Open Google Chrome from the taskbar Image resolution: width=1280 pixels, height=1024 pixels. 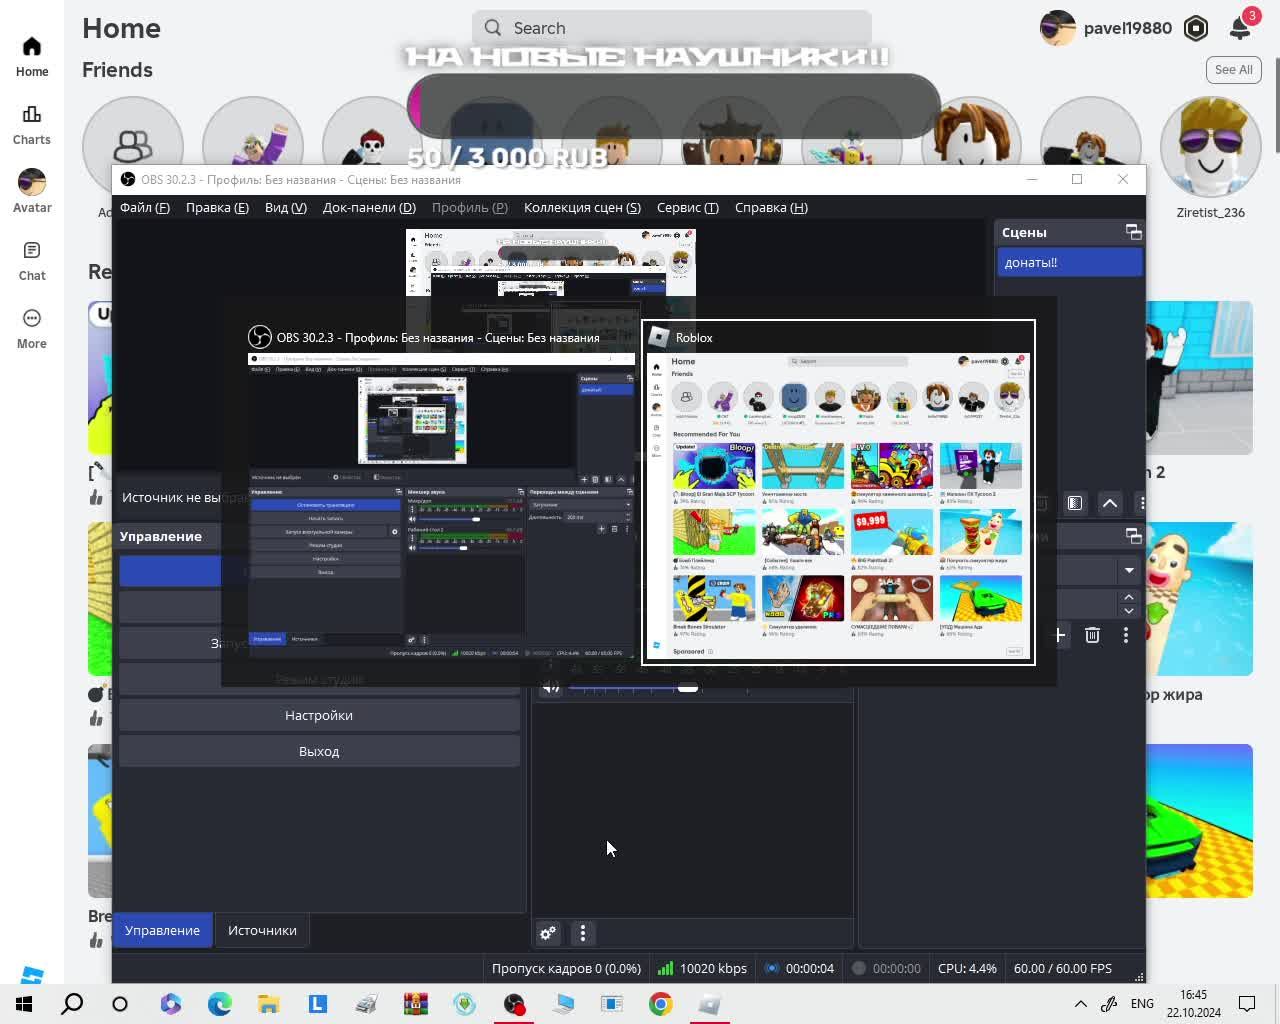tap(661, 1004)
